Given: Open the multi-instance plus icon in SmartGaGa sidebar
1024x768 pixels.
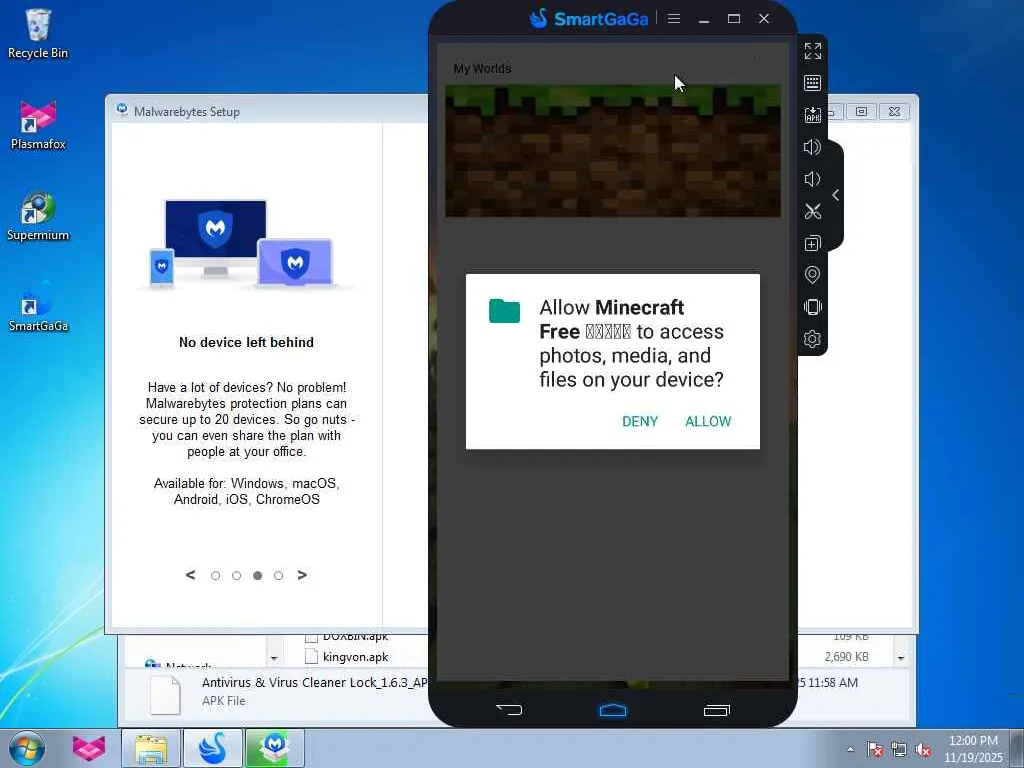Looking at the screenshot, I should click(x=812, y=244).
